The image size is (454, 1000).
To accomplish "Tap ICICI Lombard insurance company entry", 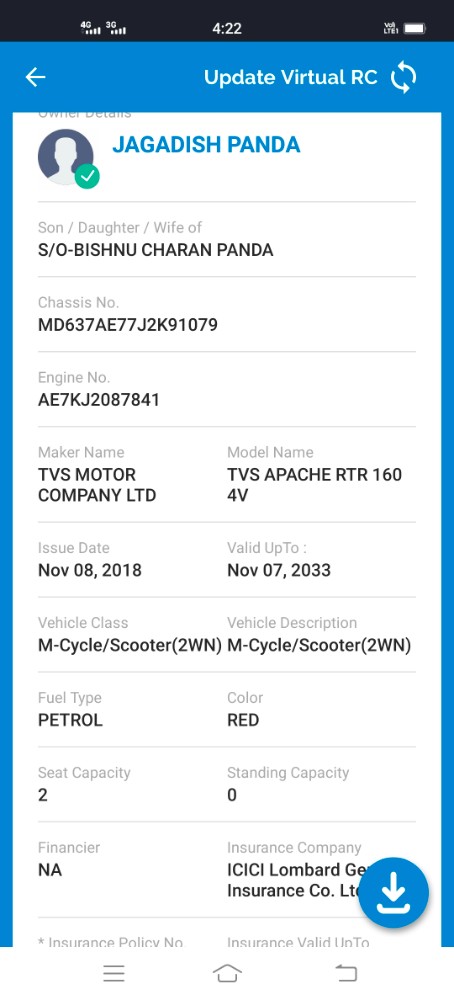I will point(295,880).
